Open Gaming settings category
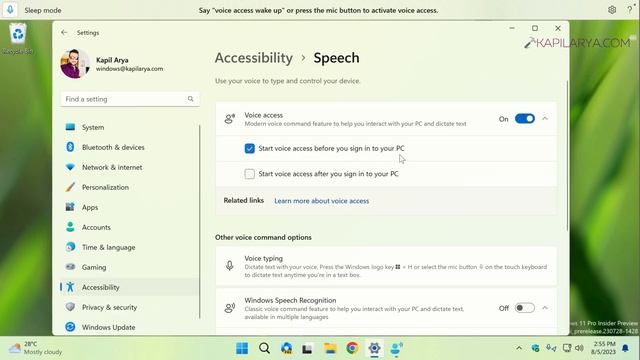This screenshot has height=360, width=640. point(130,267)
